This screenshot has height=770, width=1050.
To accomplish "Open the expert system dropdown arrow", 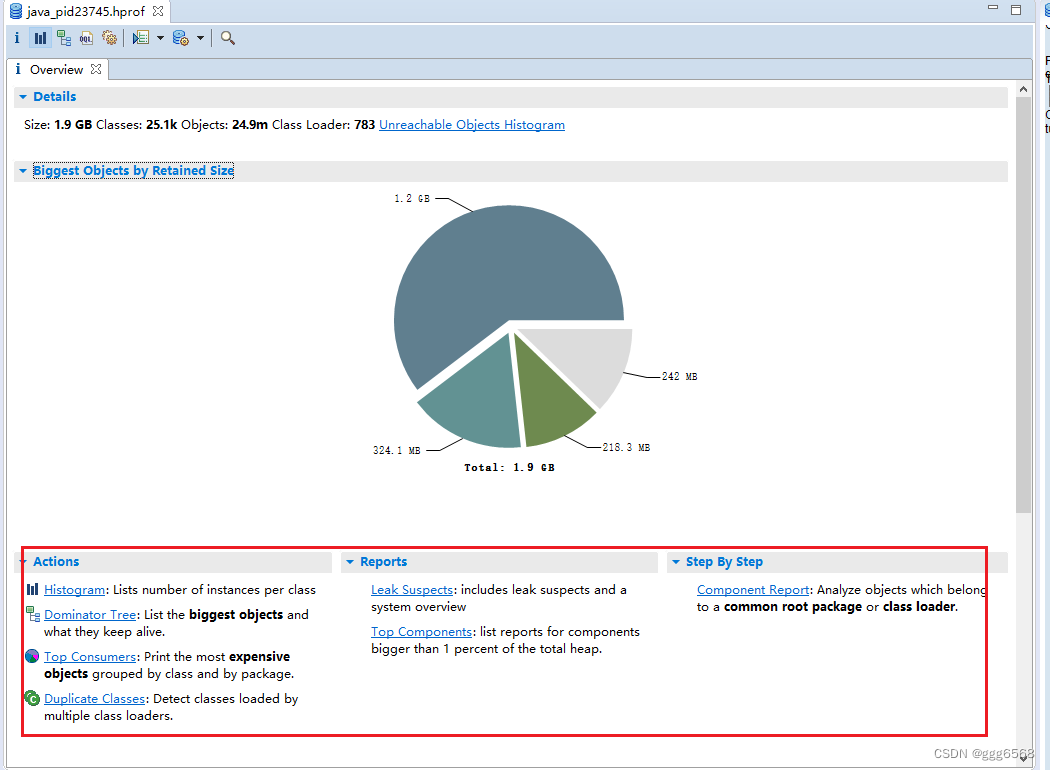I will pyautogui.click(x=160, y=38).
